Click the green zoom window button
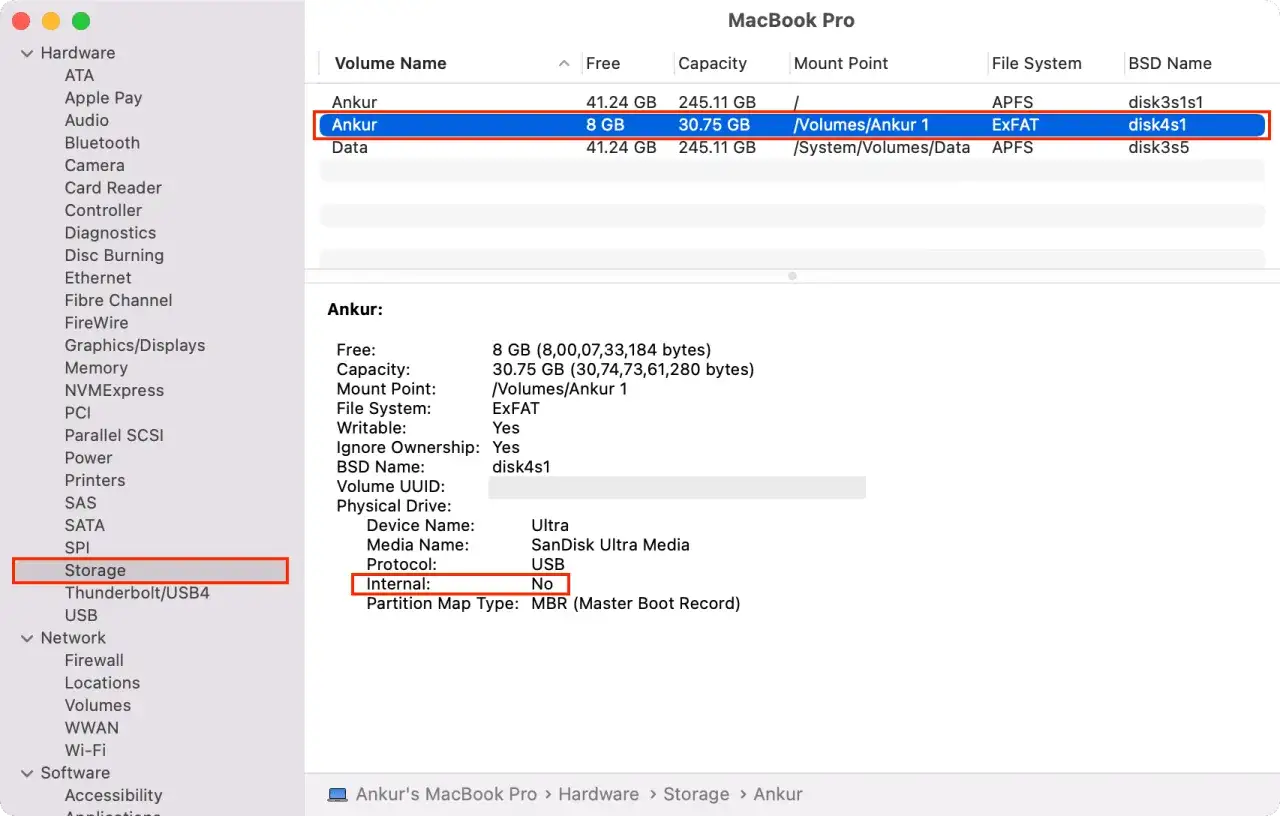This screenshot has width=1280, height=816. [x=81, y=21]
